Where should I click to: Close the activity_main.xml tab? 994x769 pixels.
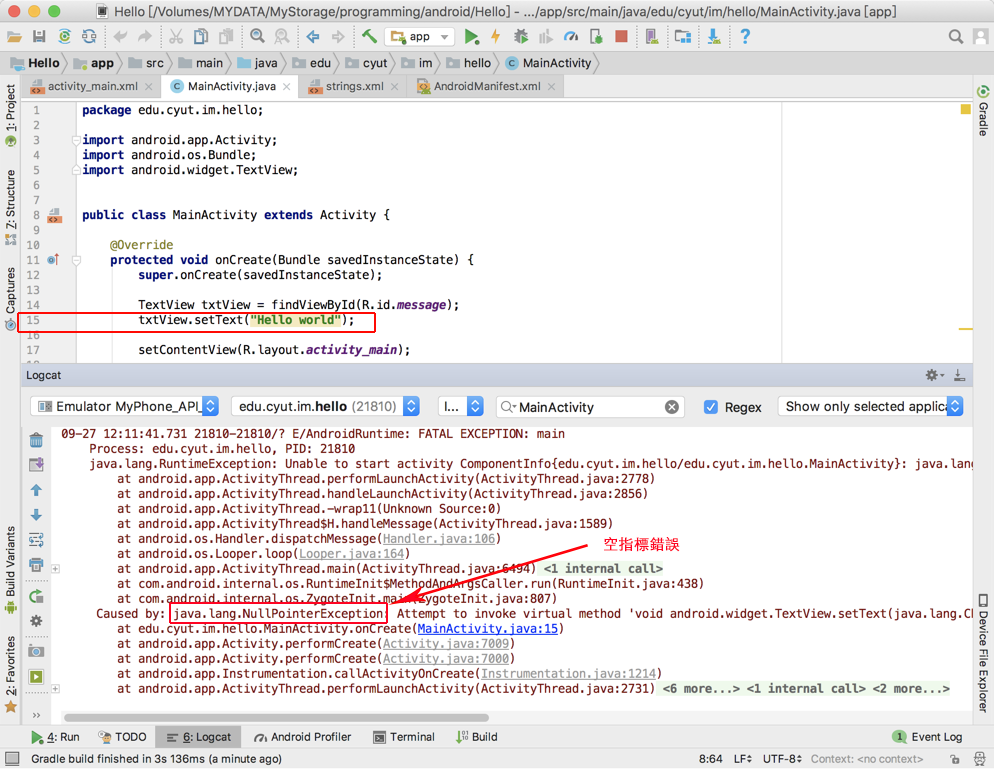pos(148,86)
